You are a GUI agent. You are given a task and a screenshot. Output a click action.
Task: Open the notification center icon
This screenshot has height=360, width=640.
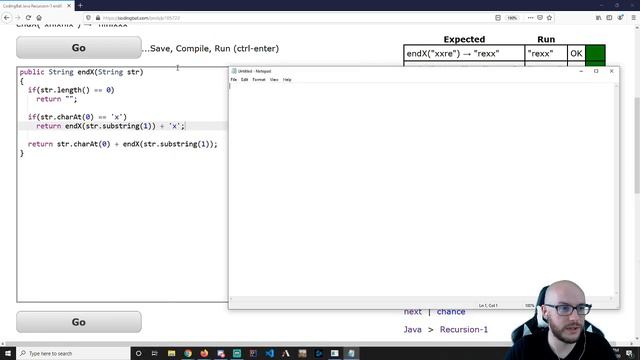click(x=629, y=353)
